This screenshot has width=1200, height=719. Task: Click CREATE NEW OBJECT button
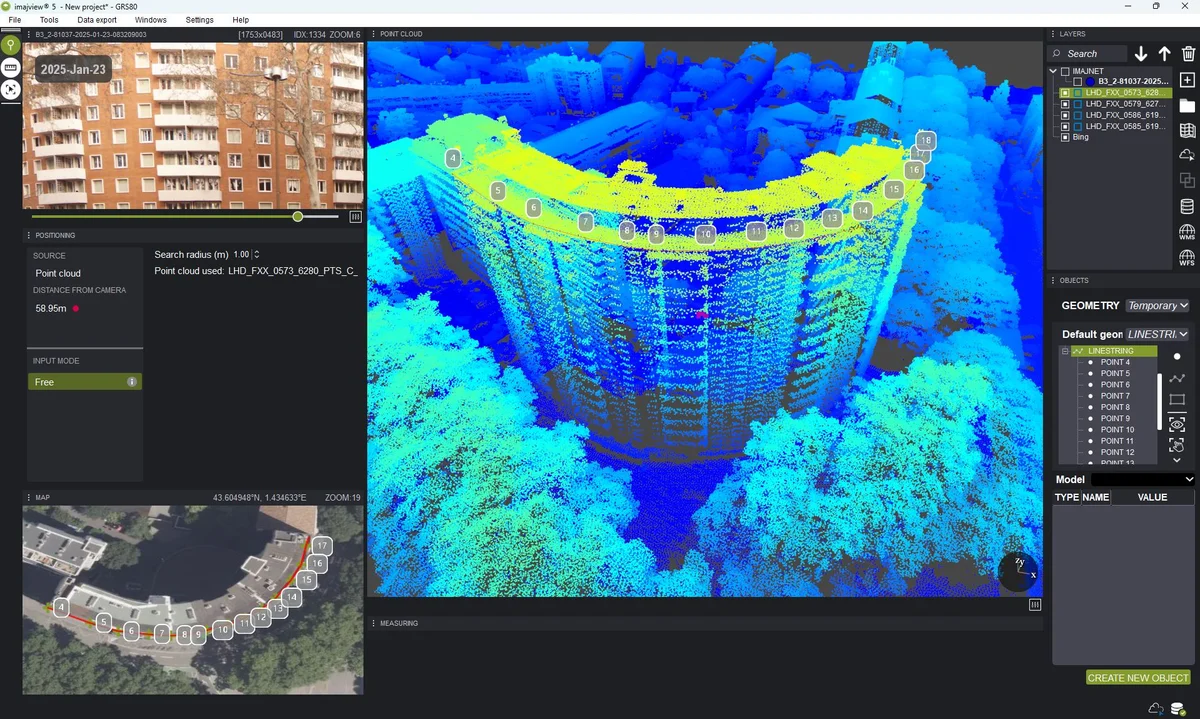click(x=1138, y=678)
